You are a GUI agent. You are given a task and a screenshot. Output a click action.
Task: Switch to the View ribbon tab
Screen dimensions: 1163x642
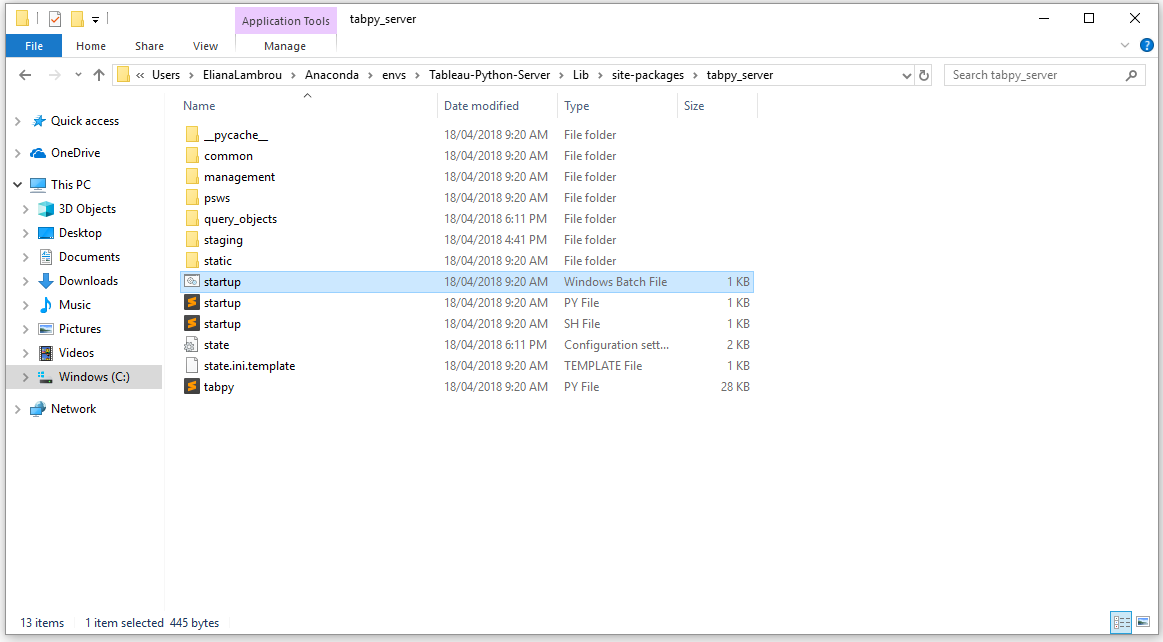tap(205, 46)
